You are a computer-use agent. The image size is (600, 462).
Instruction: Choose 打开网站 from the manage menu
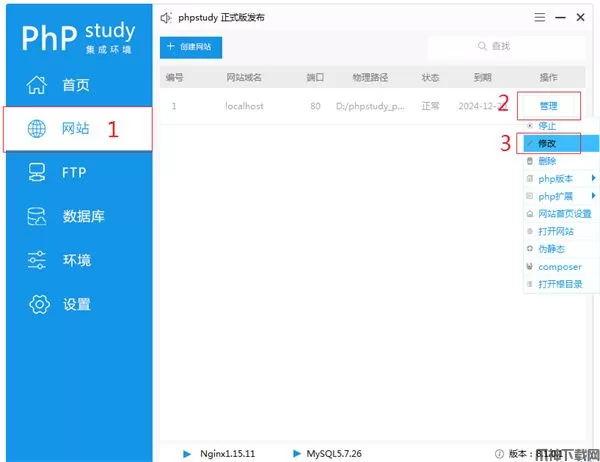coord(561,231)
